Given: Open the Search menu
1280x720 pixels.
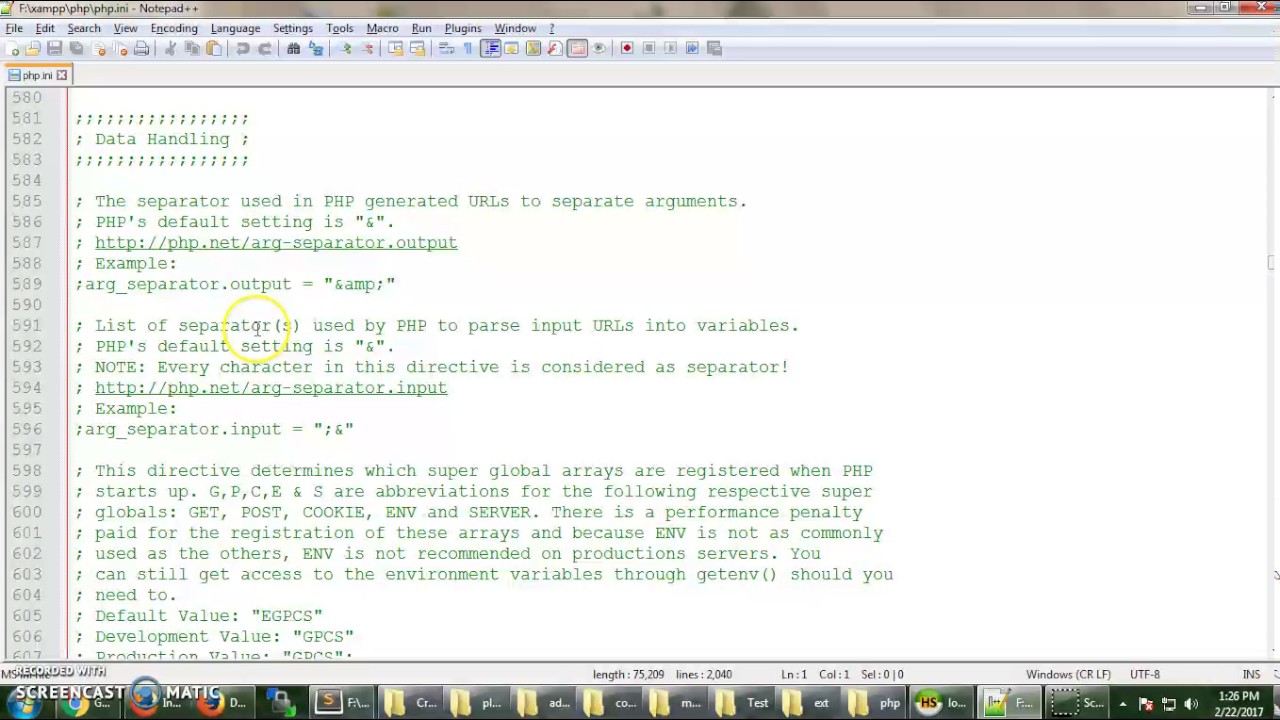Looking at the screenshot, I should click(x=84, y=28).
